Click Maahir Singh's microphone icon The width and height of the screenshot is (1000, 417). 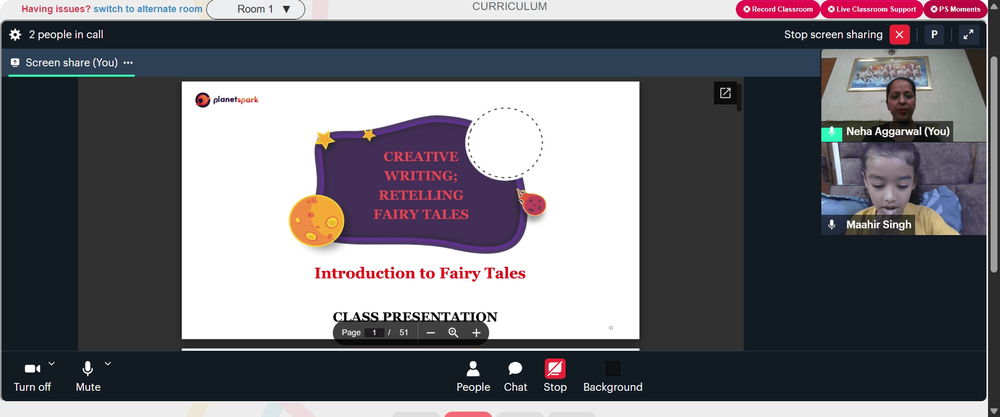832,224
